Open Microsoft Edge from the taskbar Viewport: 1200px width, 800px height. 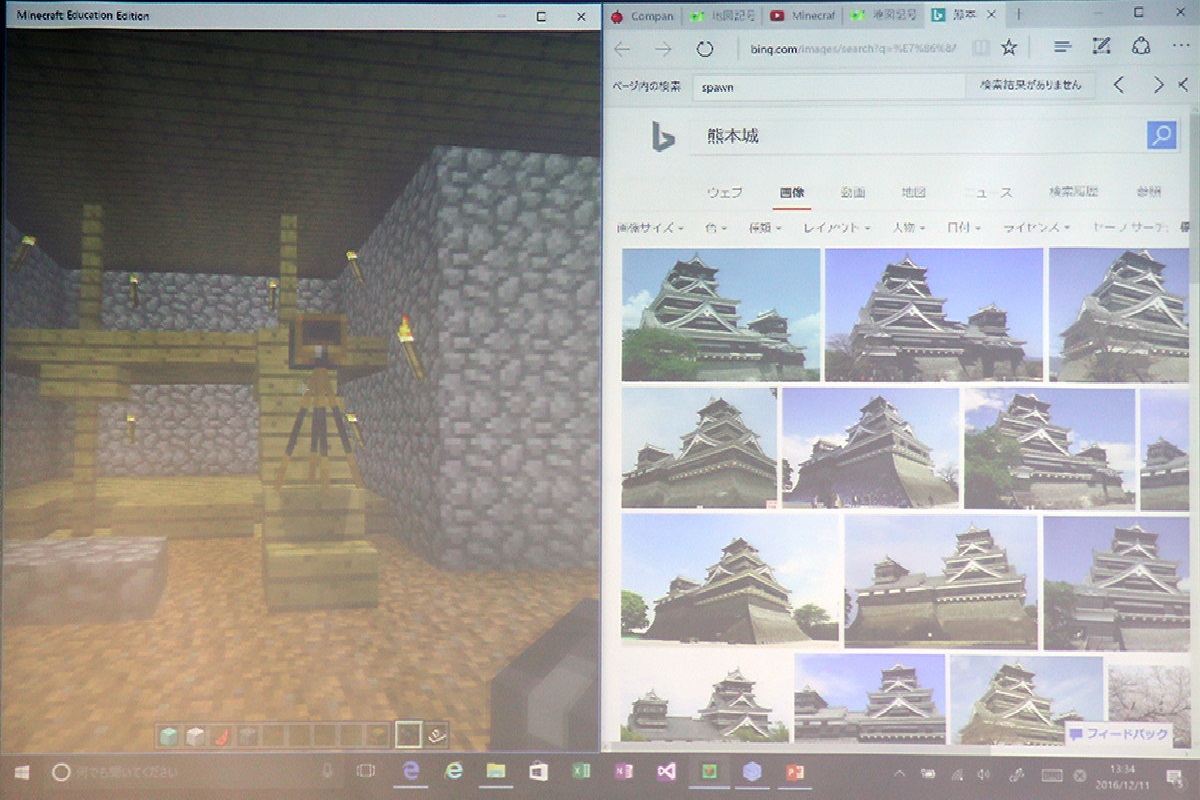click(410, 772)
